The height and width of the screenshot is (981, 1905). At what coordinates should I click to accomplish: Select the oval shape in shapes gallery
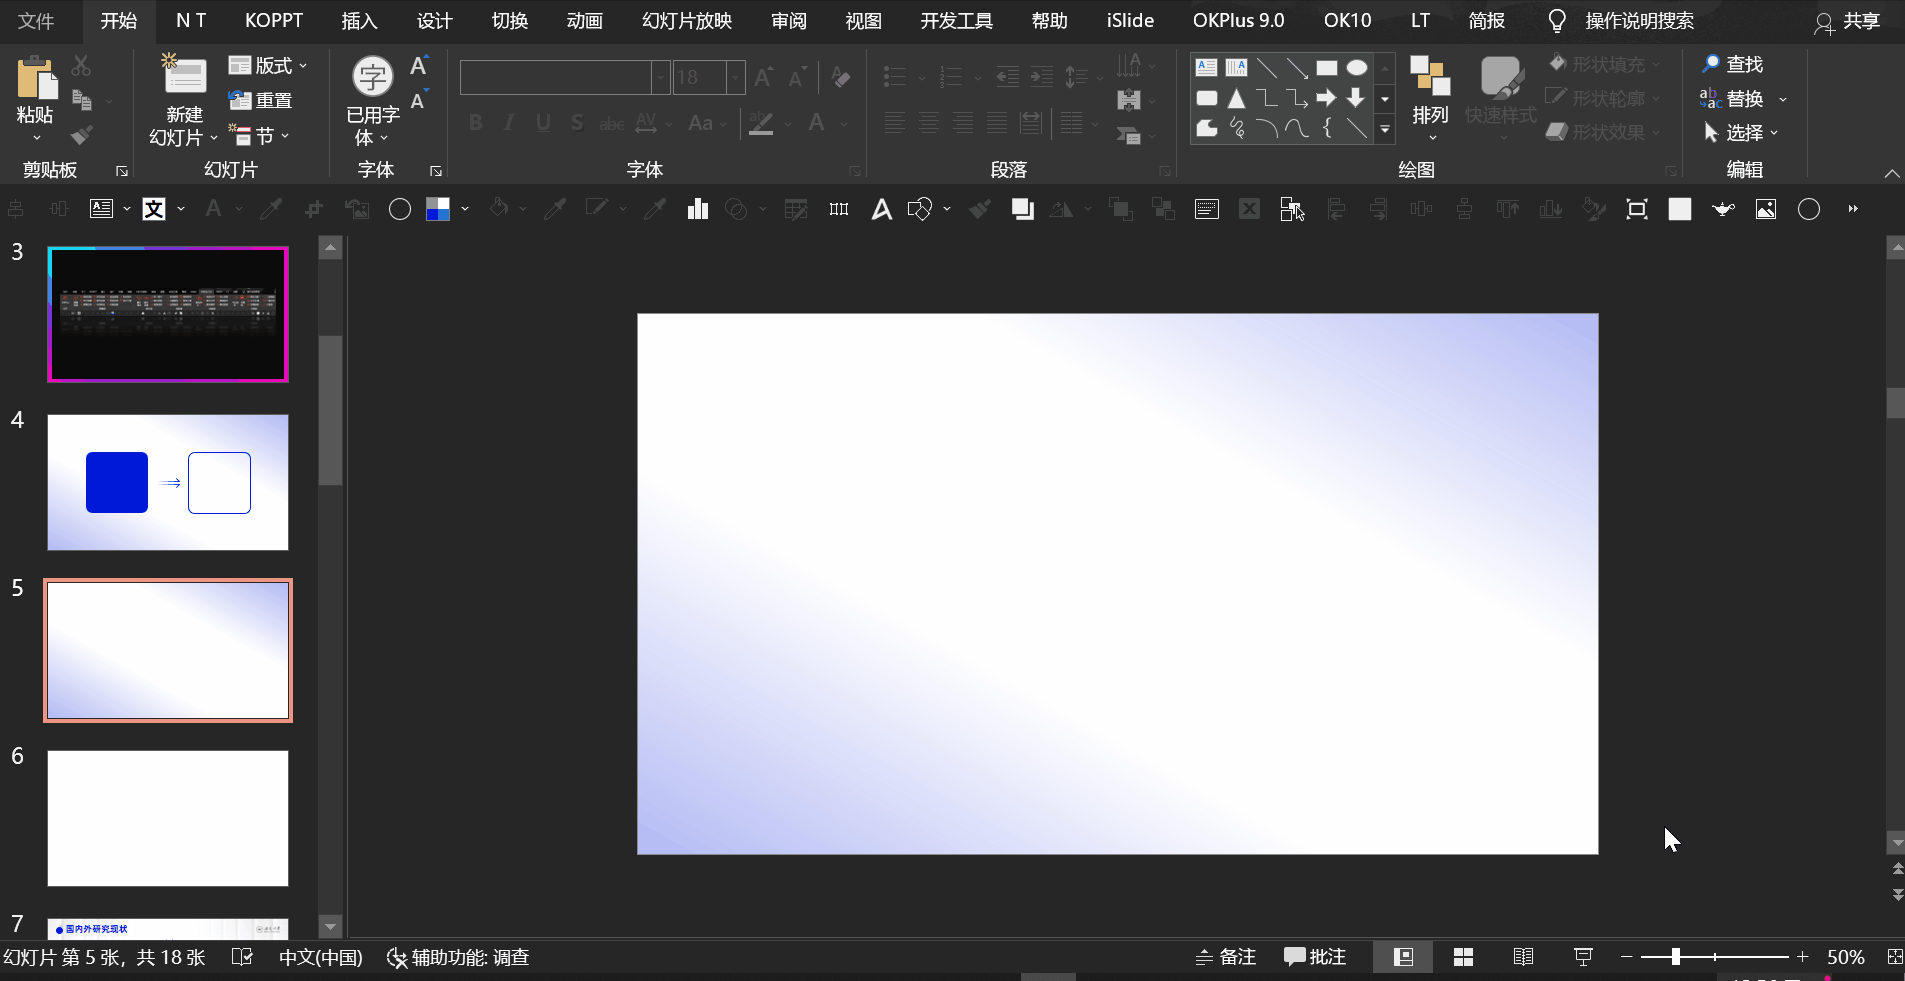click(1356, 68)
